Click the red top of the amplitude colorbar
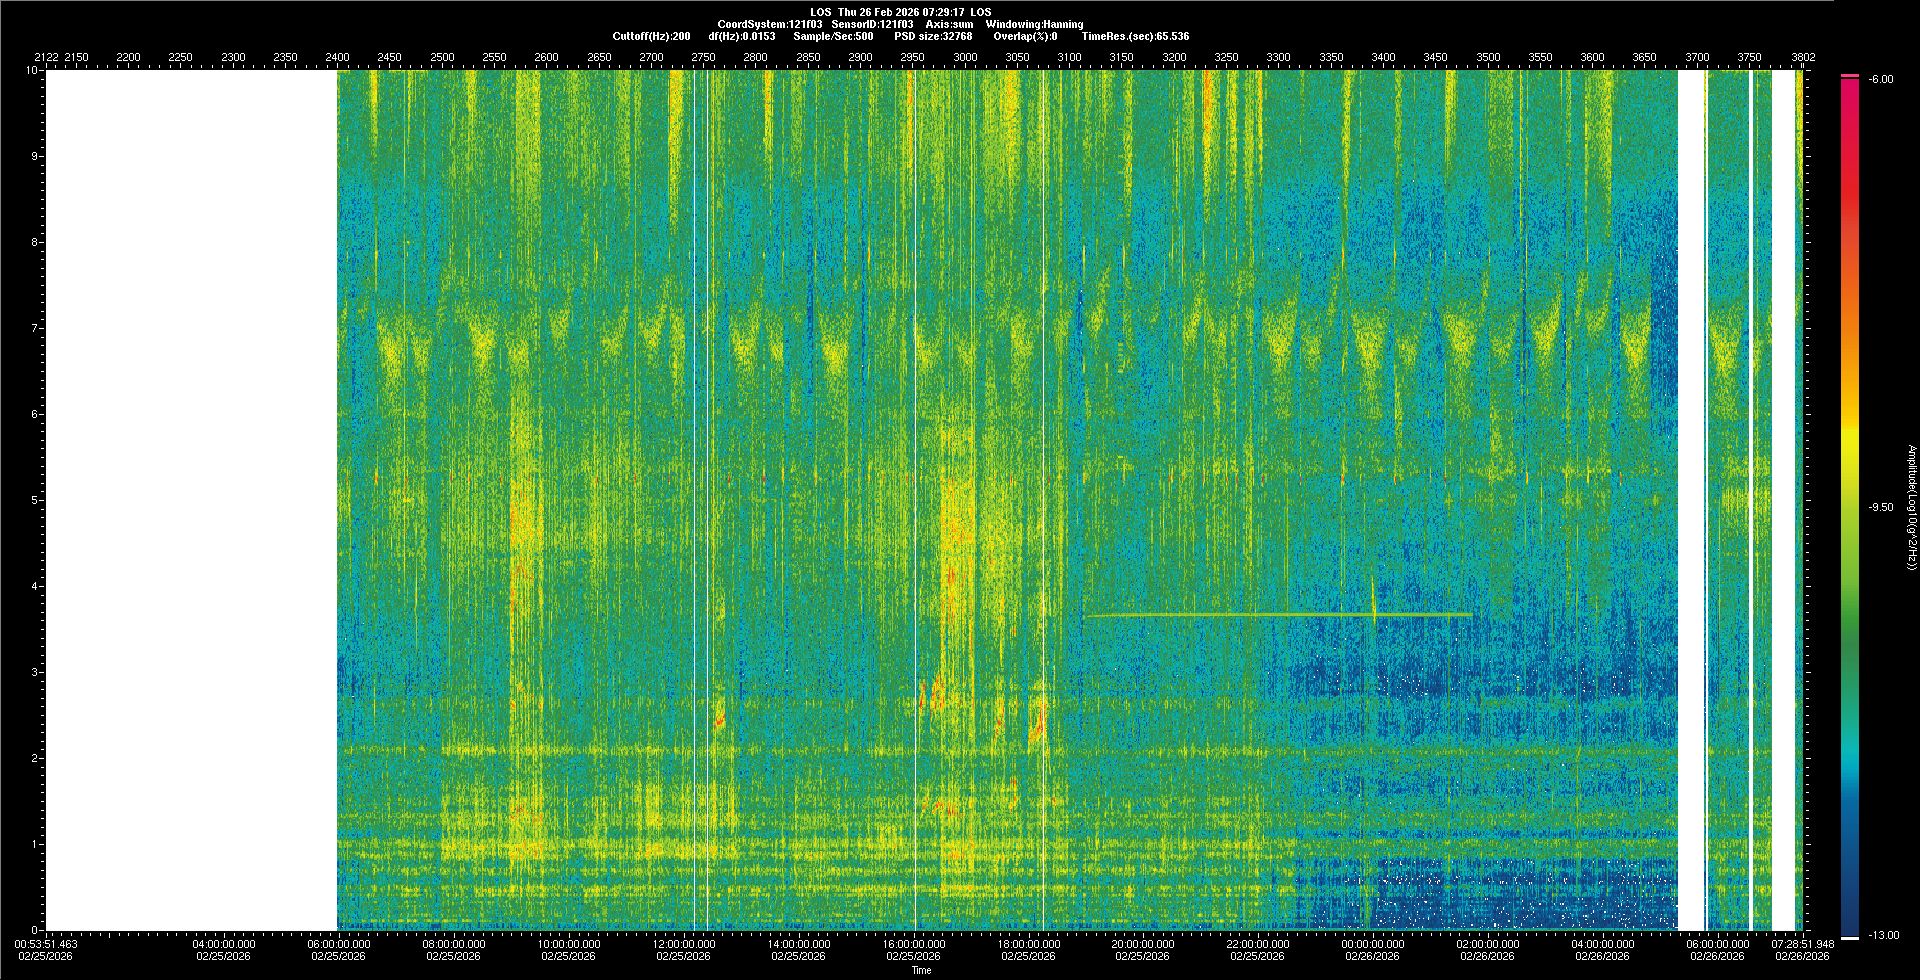This screenshot has width=1920, height=980. 1850,90
